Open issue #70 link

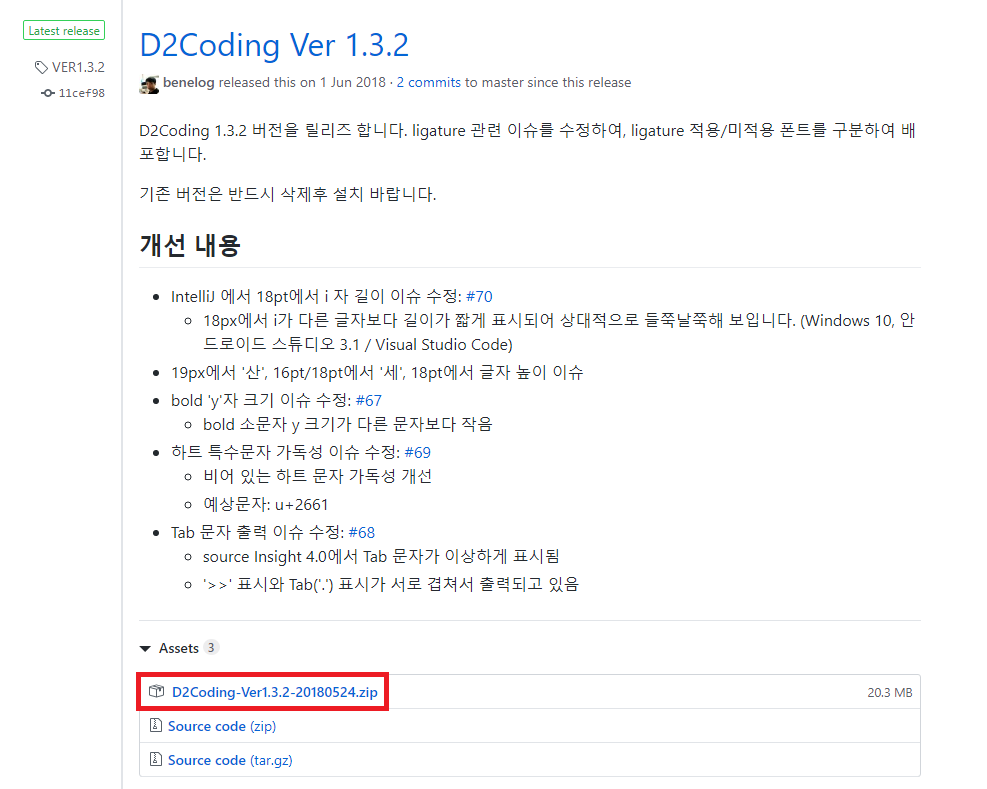[x=479, y=297]
